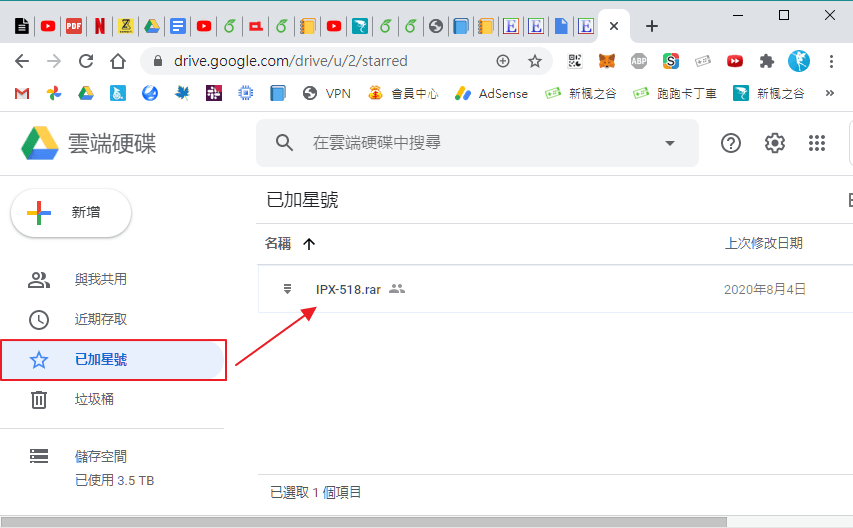Open 與我共用 shared with me
Image resolution: width=853 pixels, height=528 pixels.
101,279
